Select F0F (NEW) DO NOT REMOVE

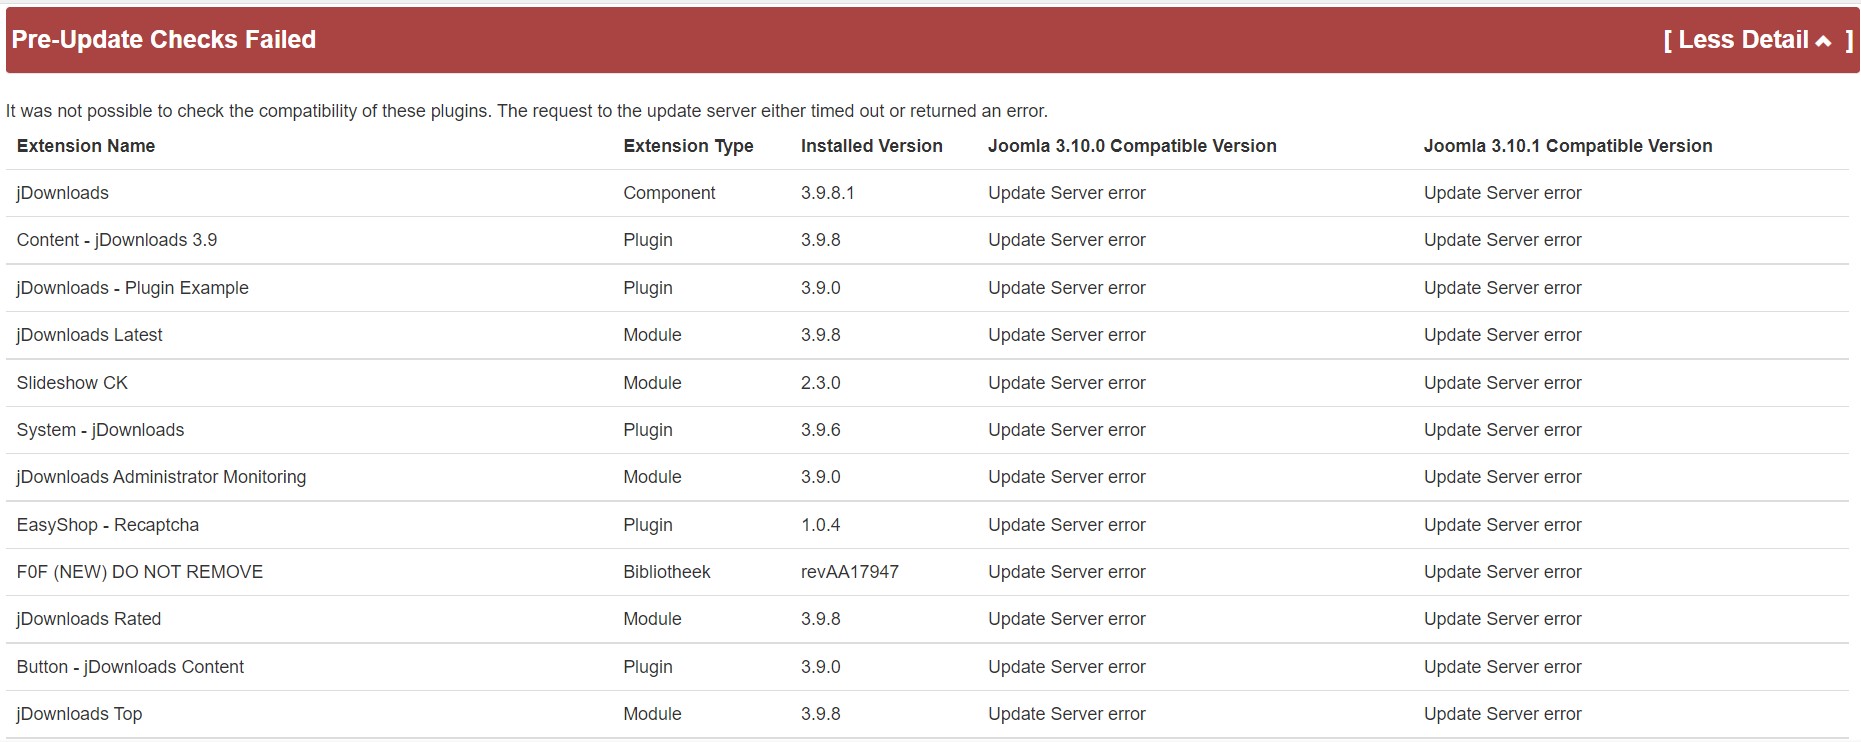pyautogui.click(x=140, y=572)
